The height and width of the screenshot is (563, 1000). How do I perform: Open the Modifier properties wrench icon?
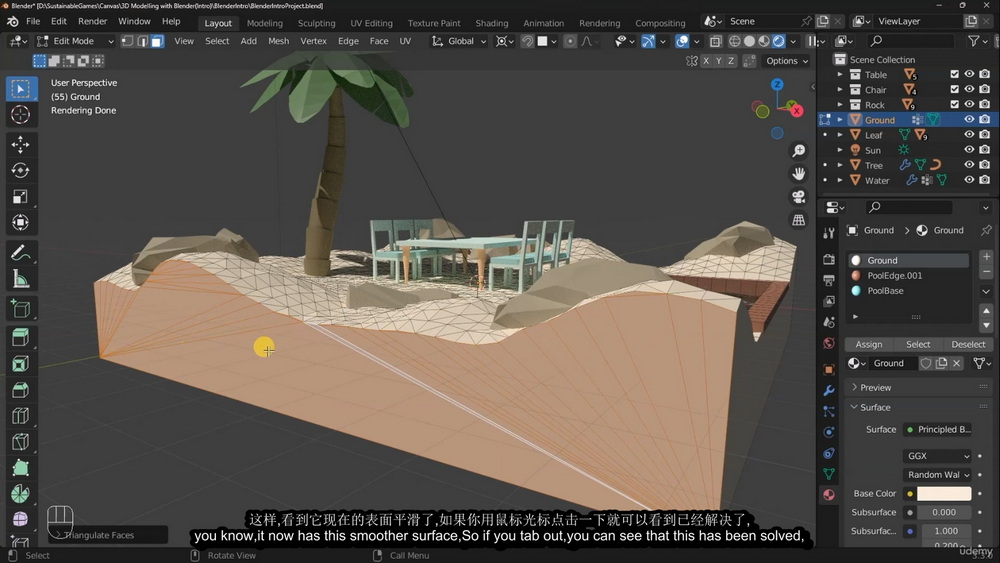(x=829, y=390)
